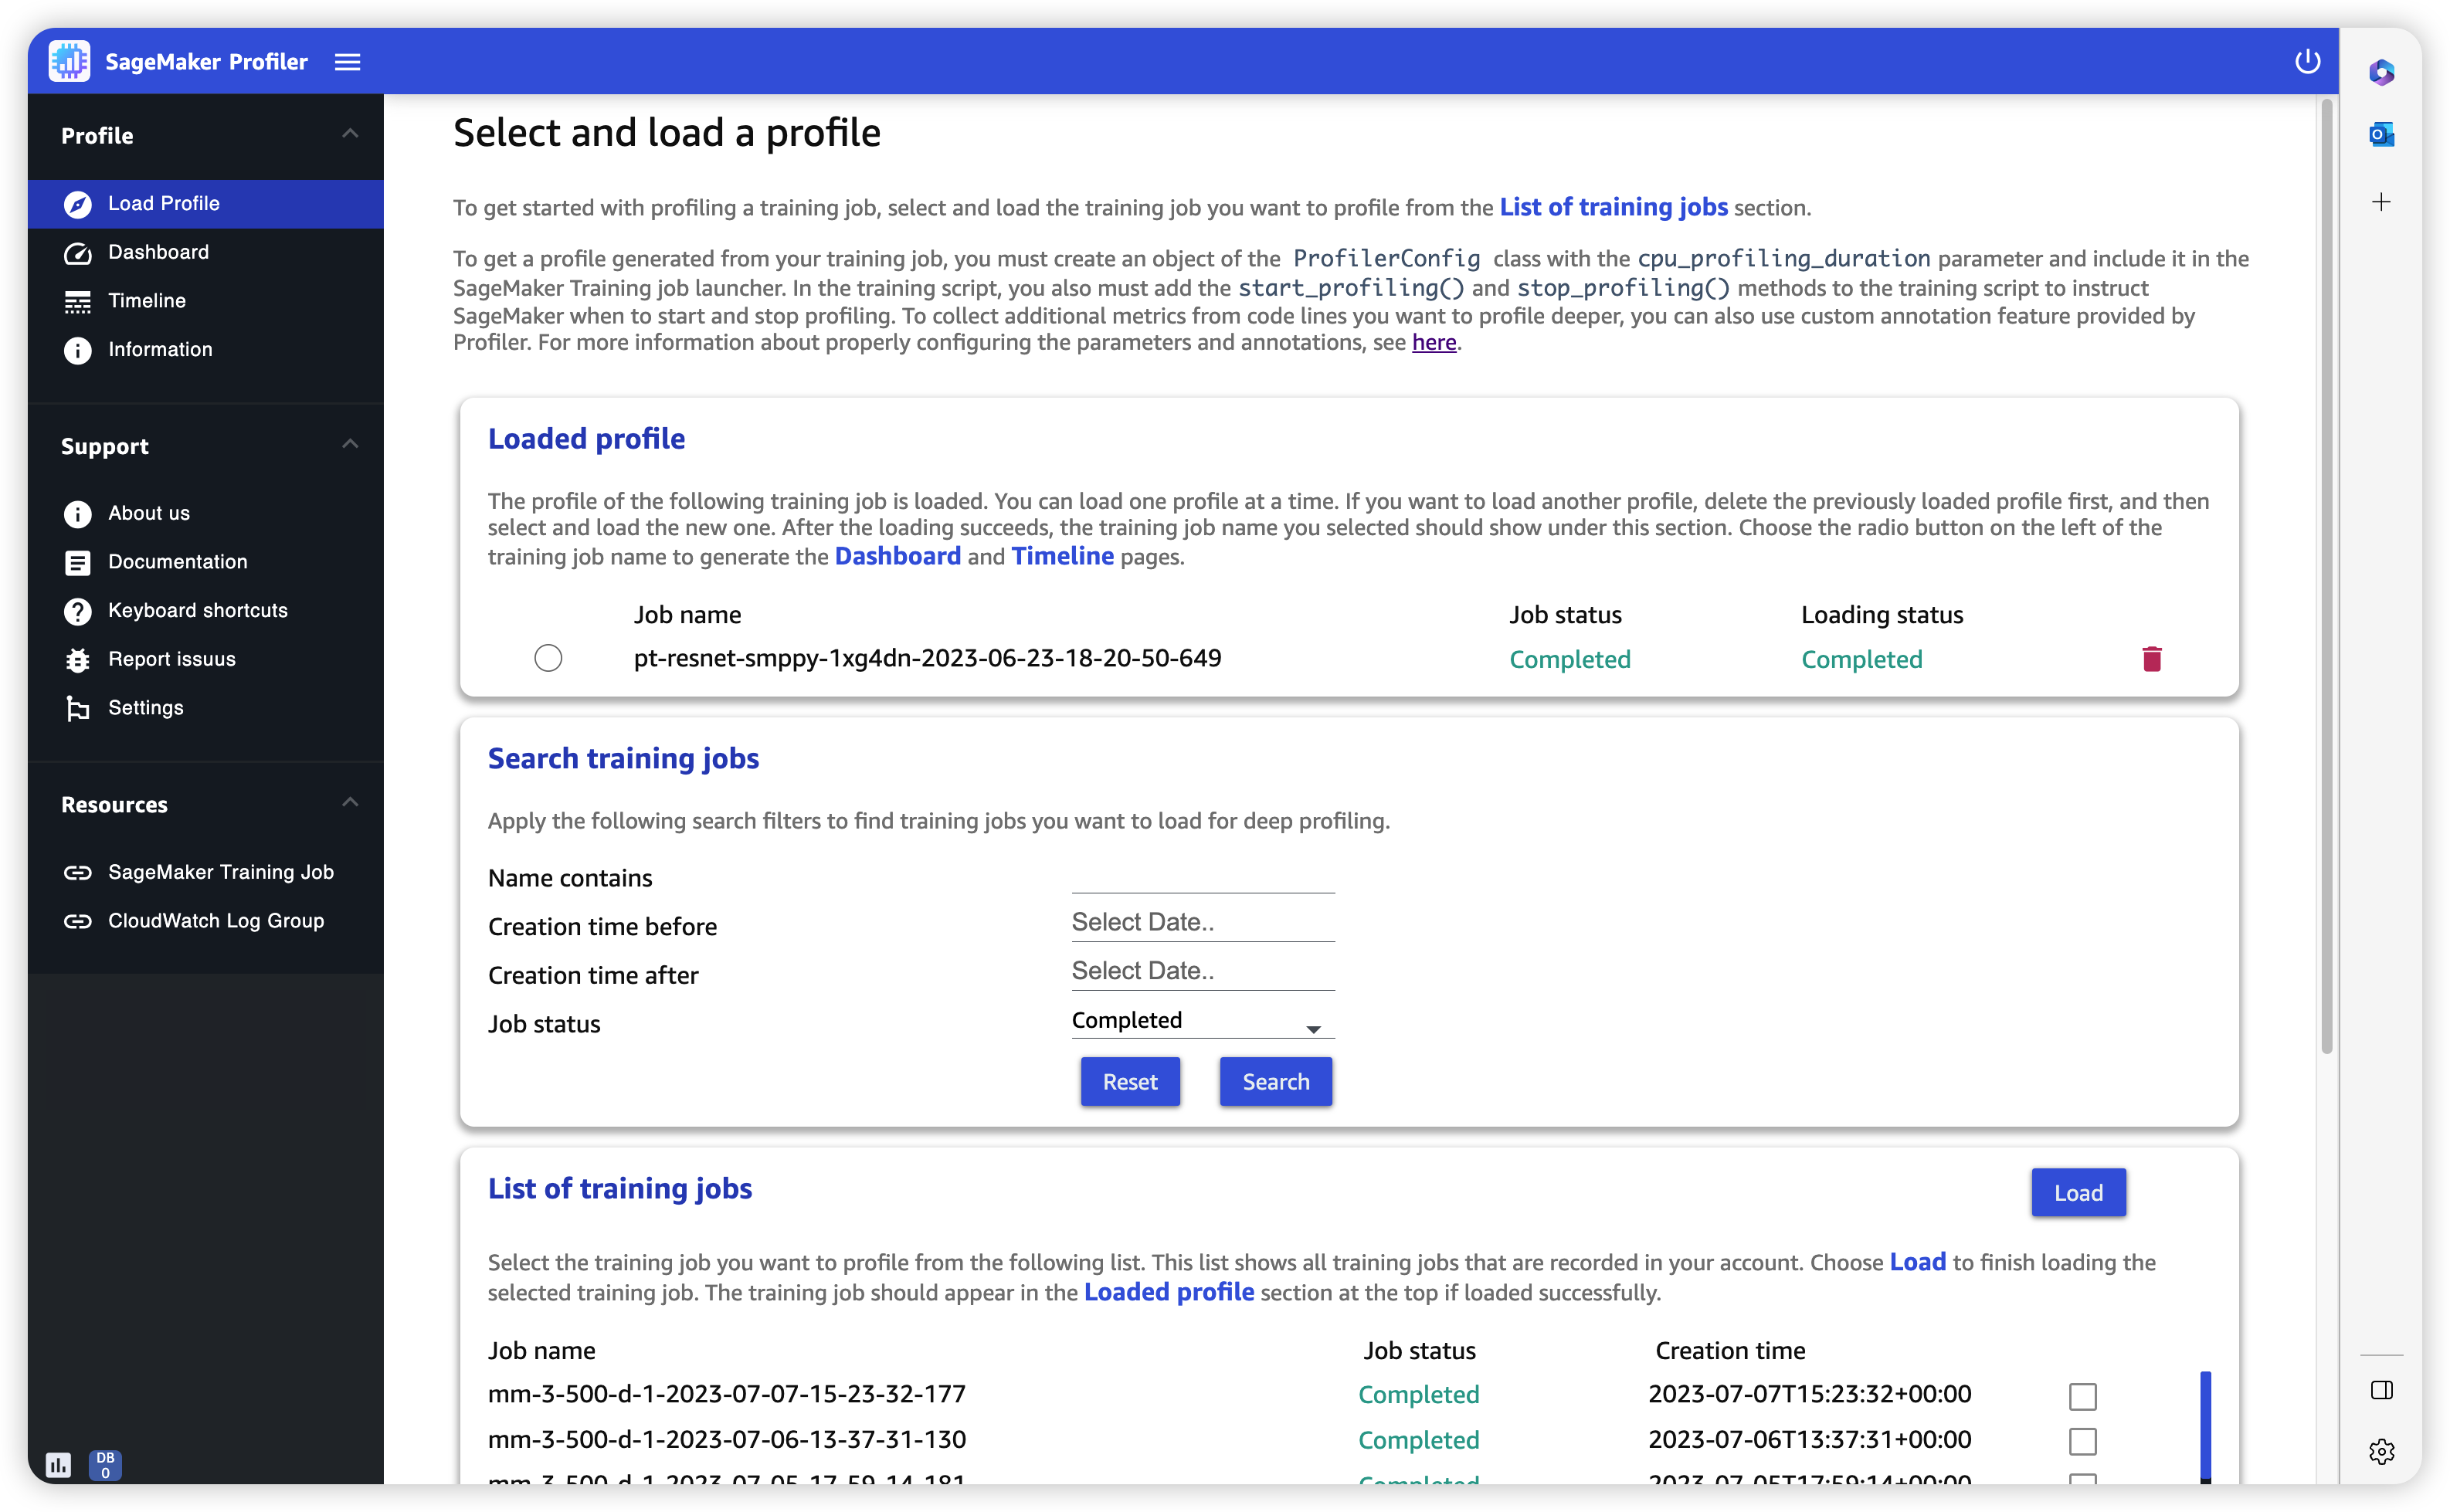The height and width of the screenshot is (1512, 2450).
Task: Select the radio button for pt-resnet job
Action: click(546, 658)
